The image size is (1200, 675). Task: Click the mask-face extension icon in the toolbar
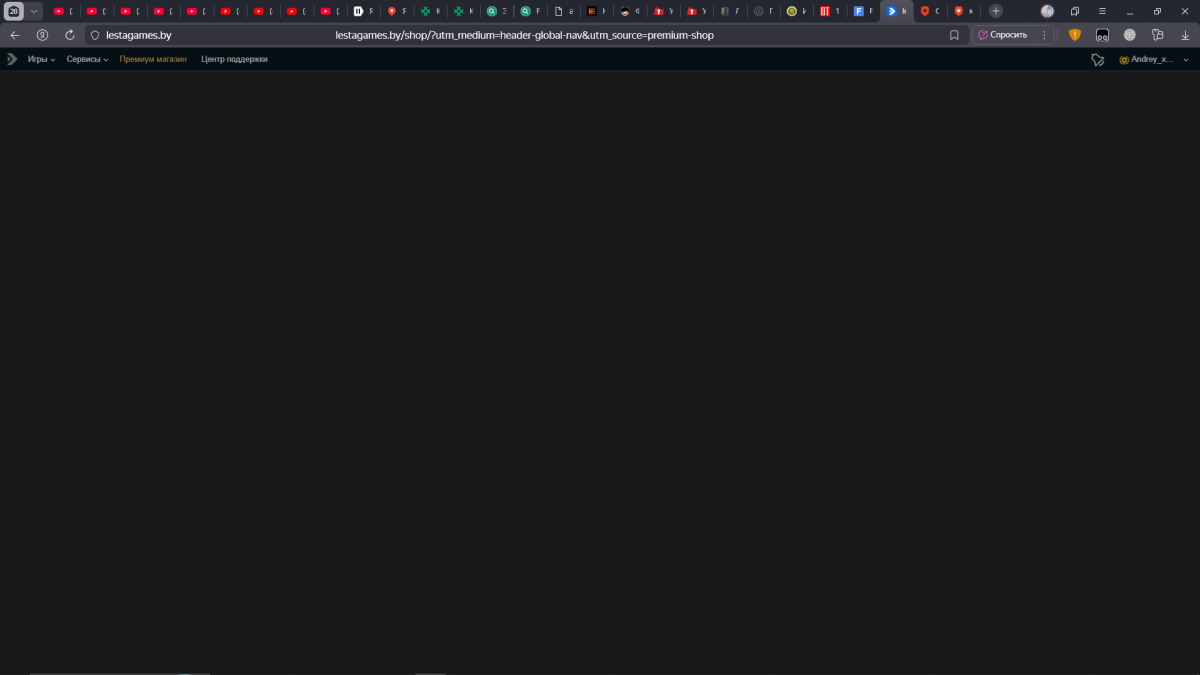(x=1102, y=34)
